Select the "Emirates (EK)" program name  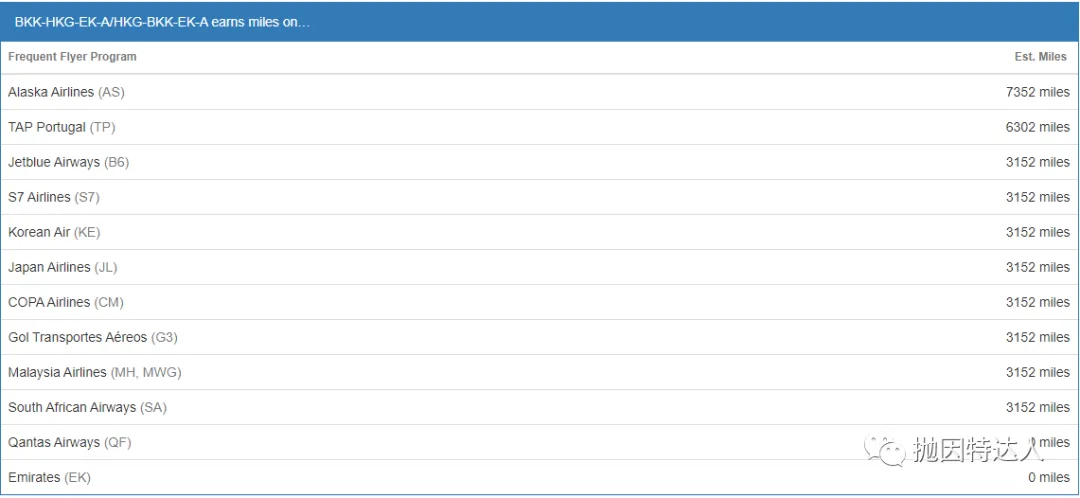[x=49, y=477]
